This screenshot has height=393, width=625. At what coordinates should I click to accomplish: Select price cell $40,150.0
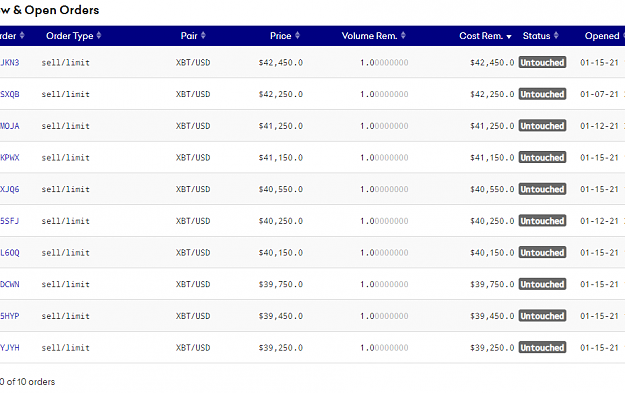click(281, 253)
